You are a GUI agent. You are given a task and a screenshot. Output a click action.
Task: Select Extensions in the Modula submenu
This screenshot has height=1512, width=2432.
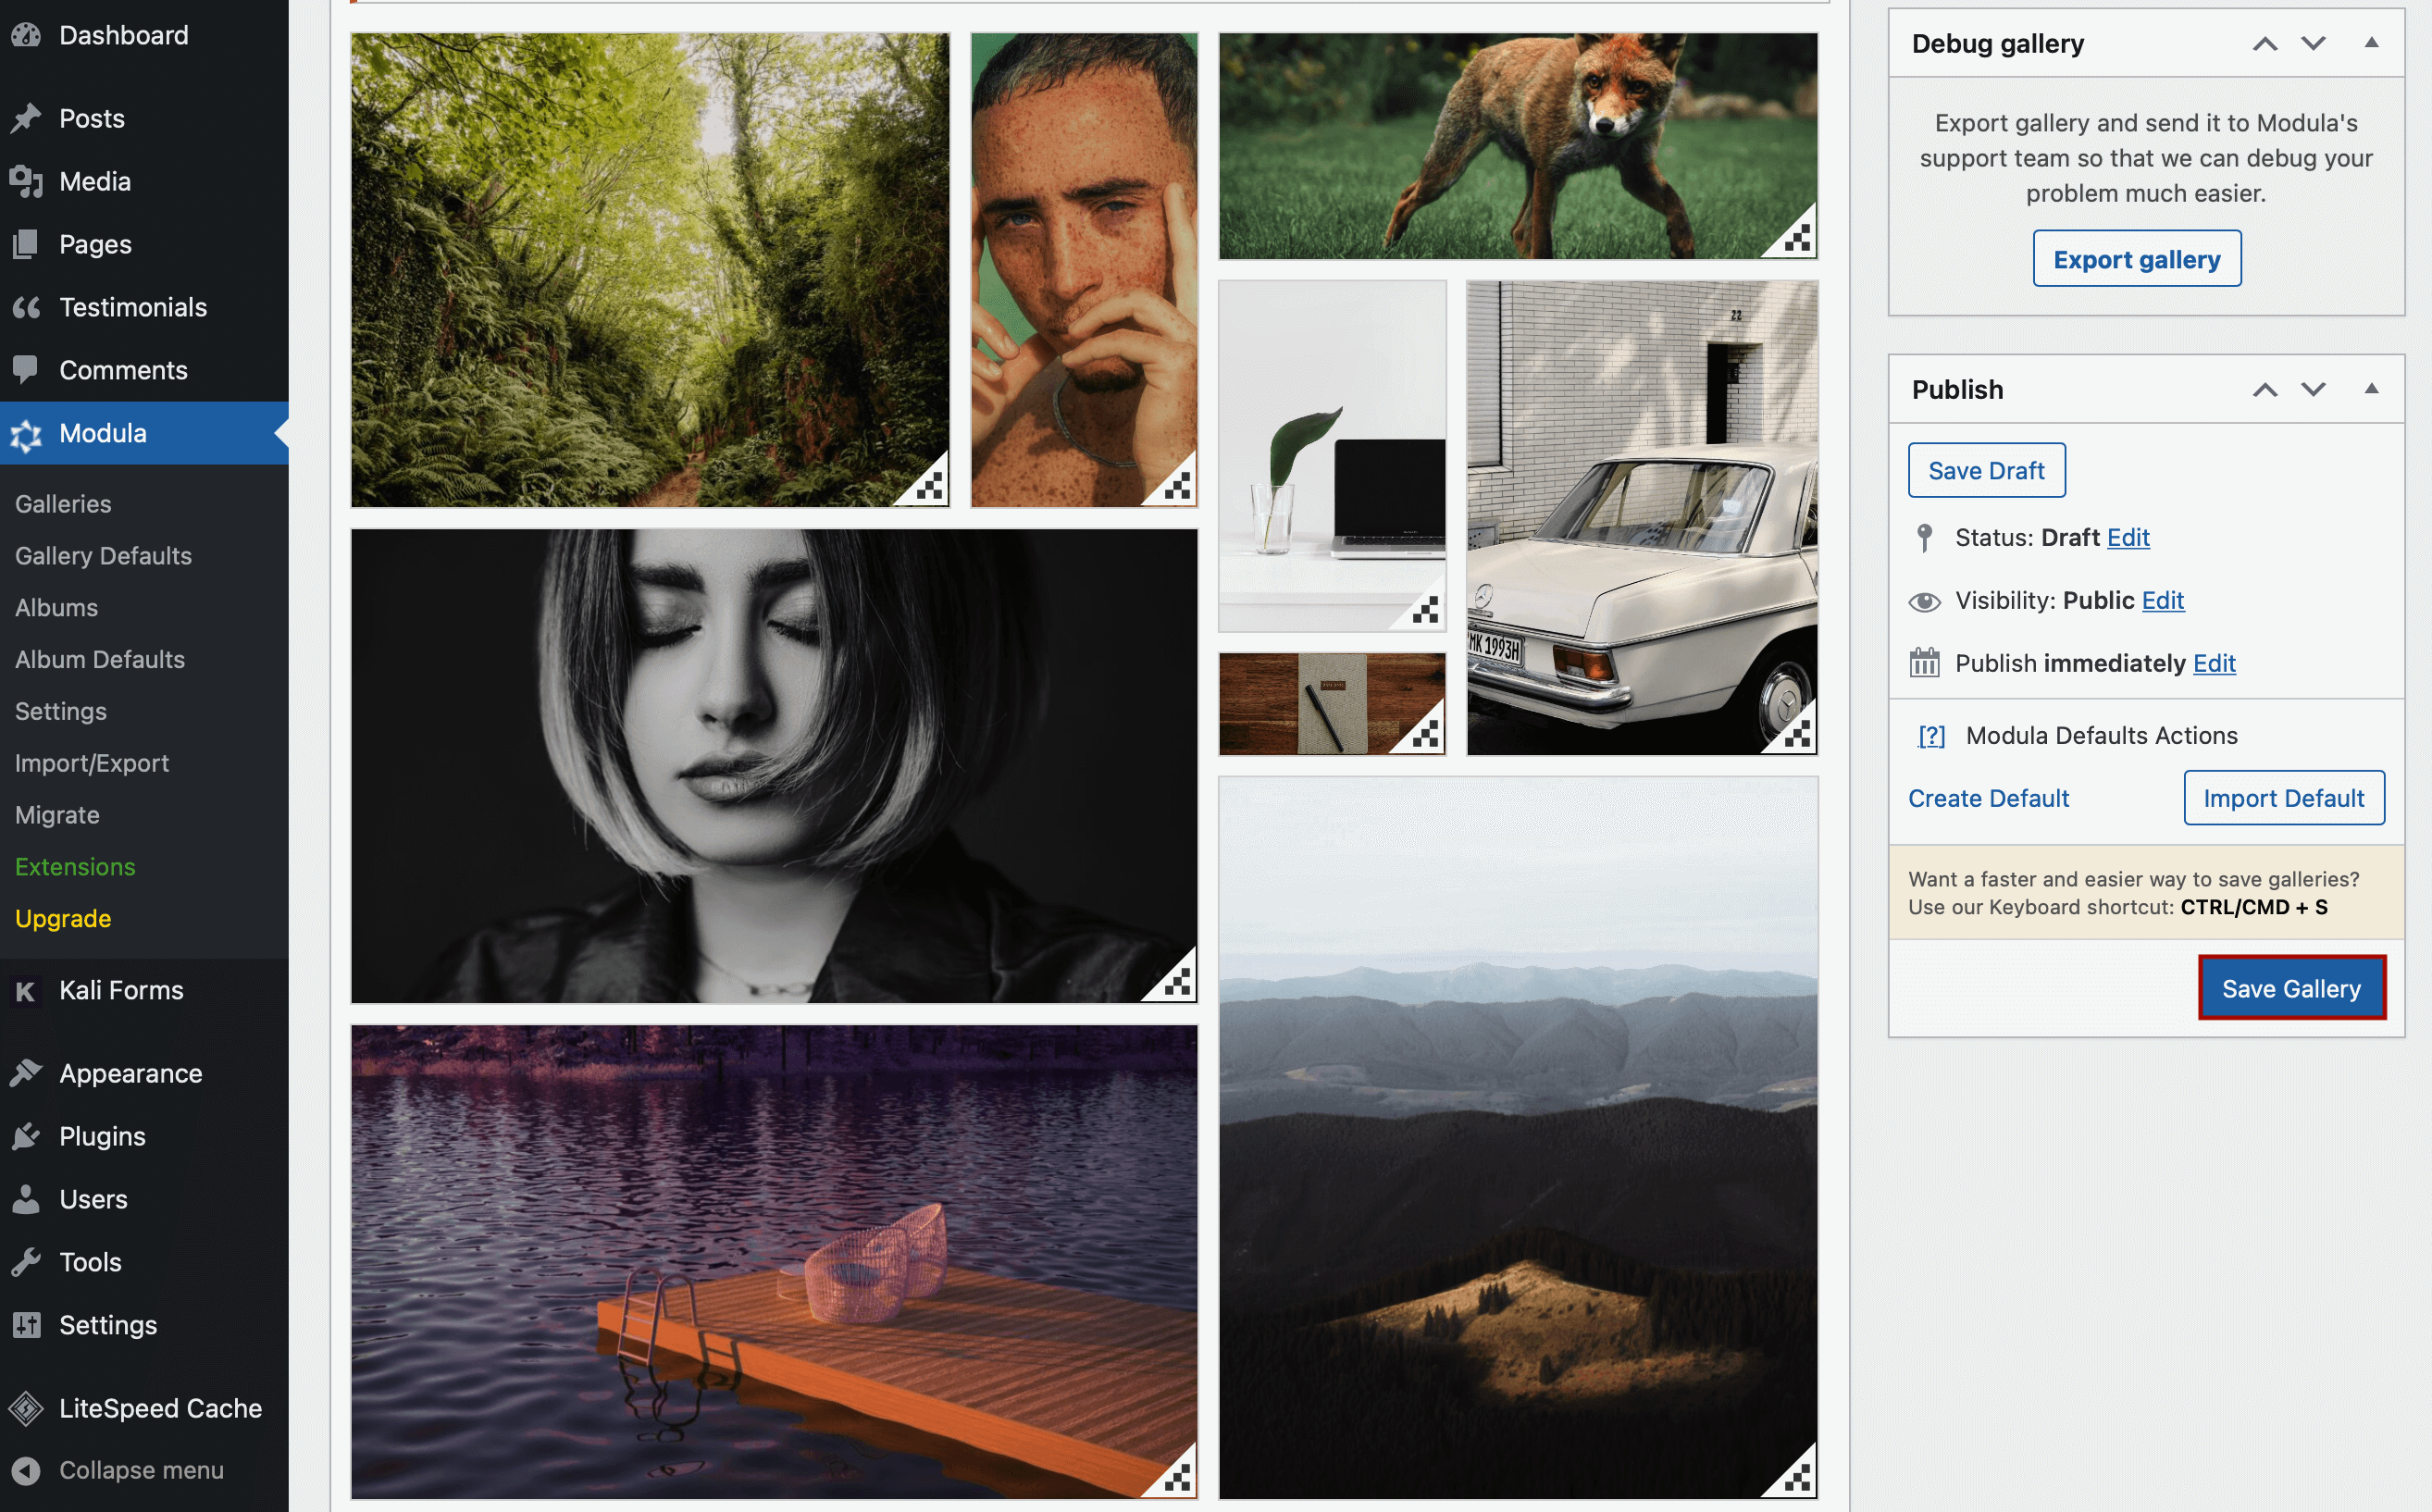pyautogui.click(x=74, y=866)
